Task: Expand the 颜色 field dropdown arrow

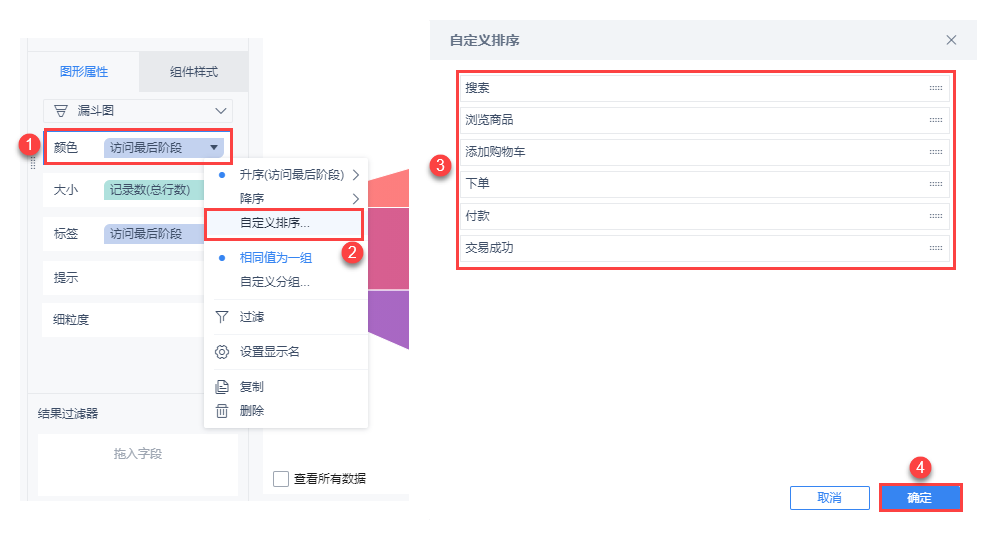Action: tap(214, 148)
